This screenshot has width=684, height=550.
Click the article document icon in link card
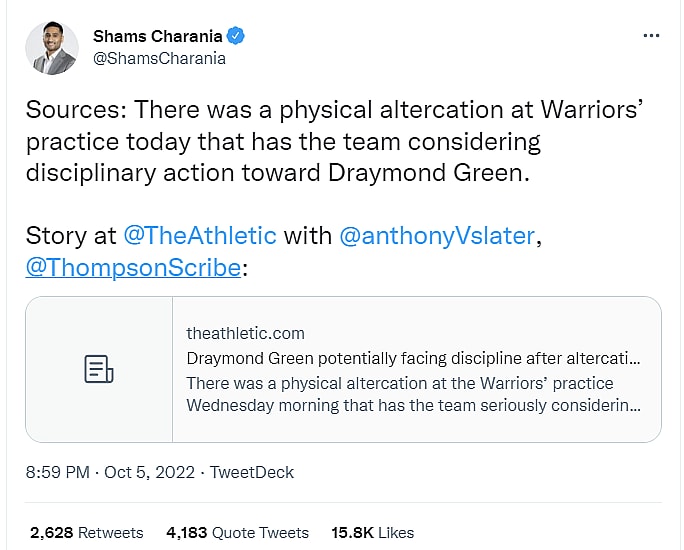(x=98, y=369)
